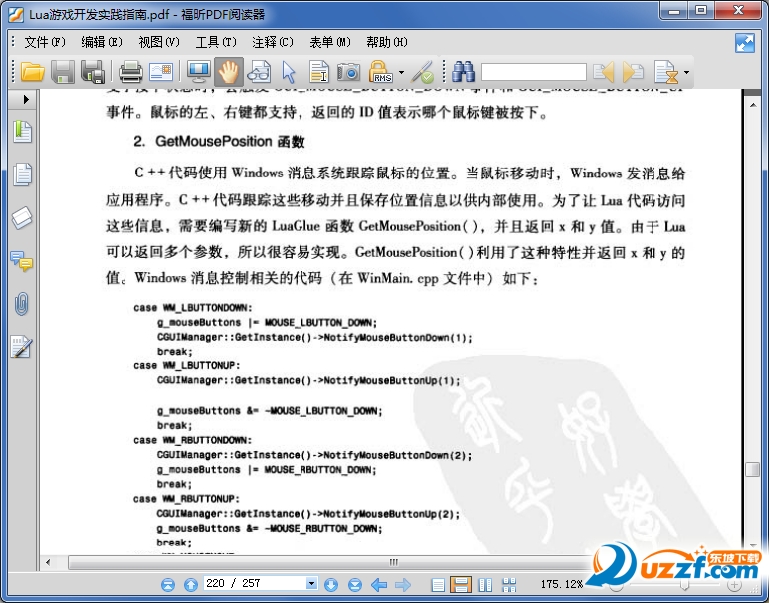Image resolution: width=769 pixels, height=603 pixels.
Task: Switch to continuous page layout
Action: (x=461, y=584)
